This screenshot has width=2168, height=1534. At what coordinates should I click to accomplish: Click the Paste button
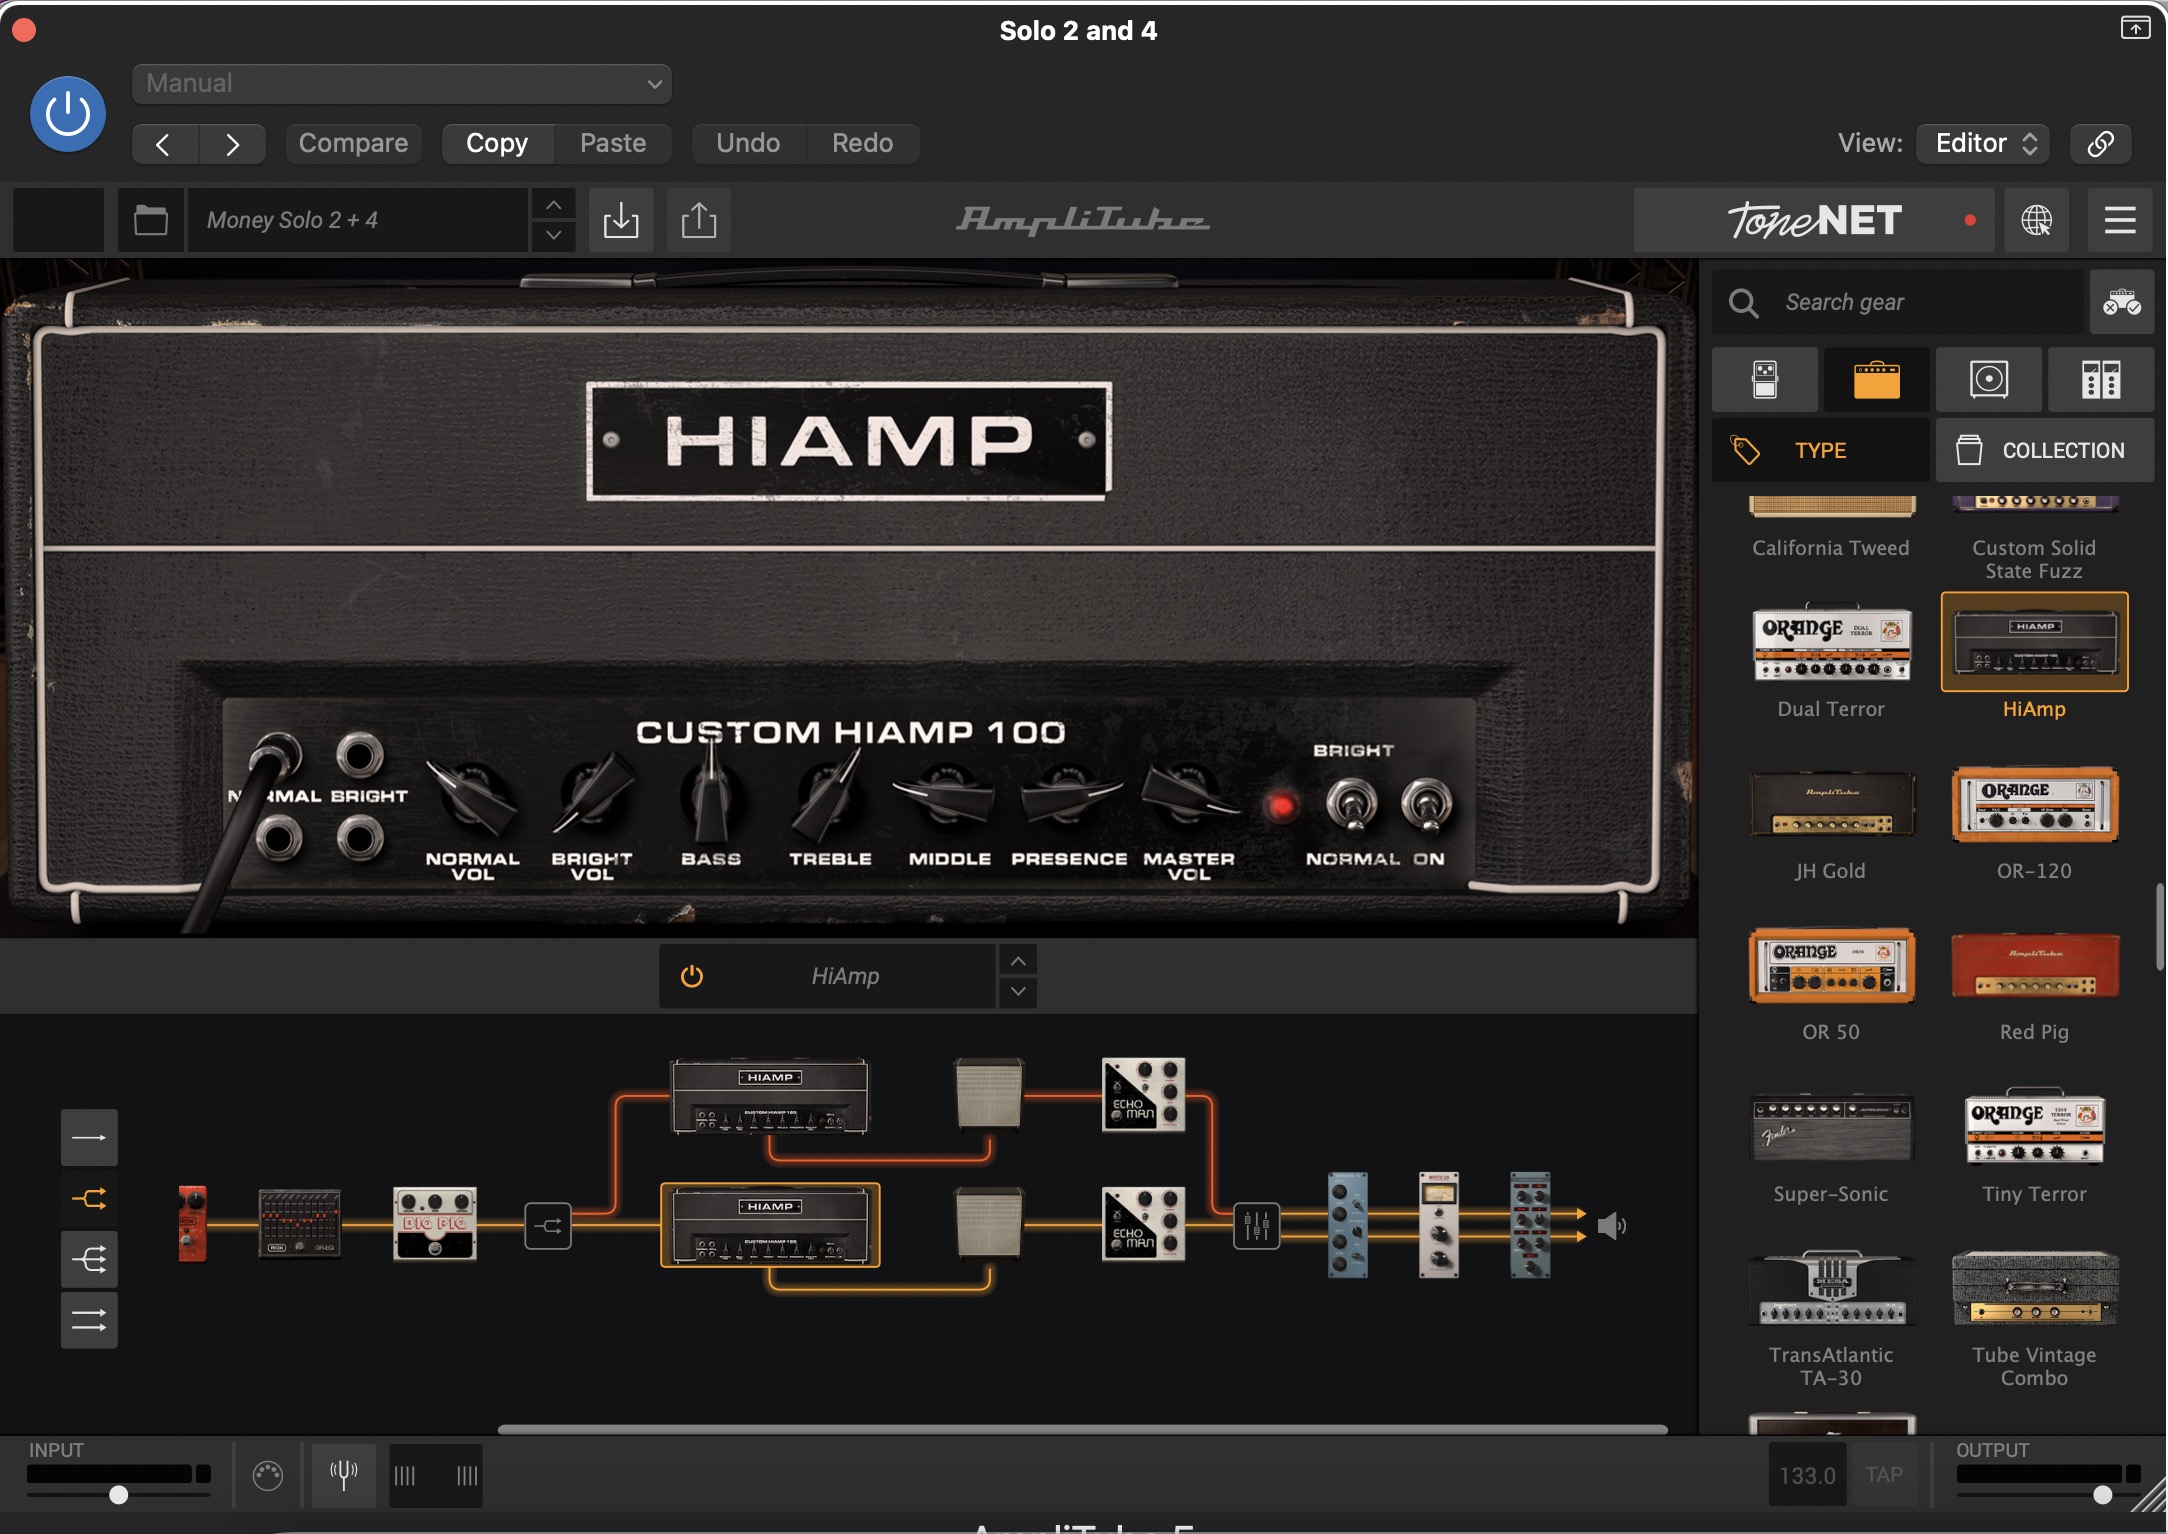pos(613,144)
